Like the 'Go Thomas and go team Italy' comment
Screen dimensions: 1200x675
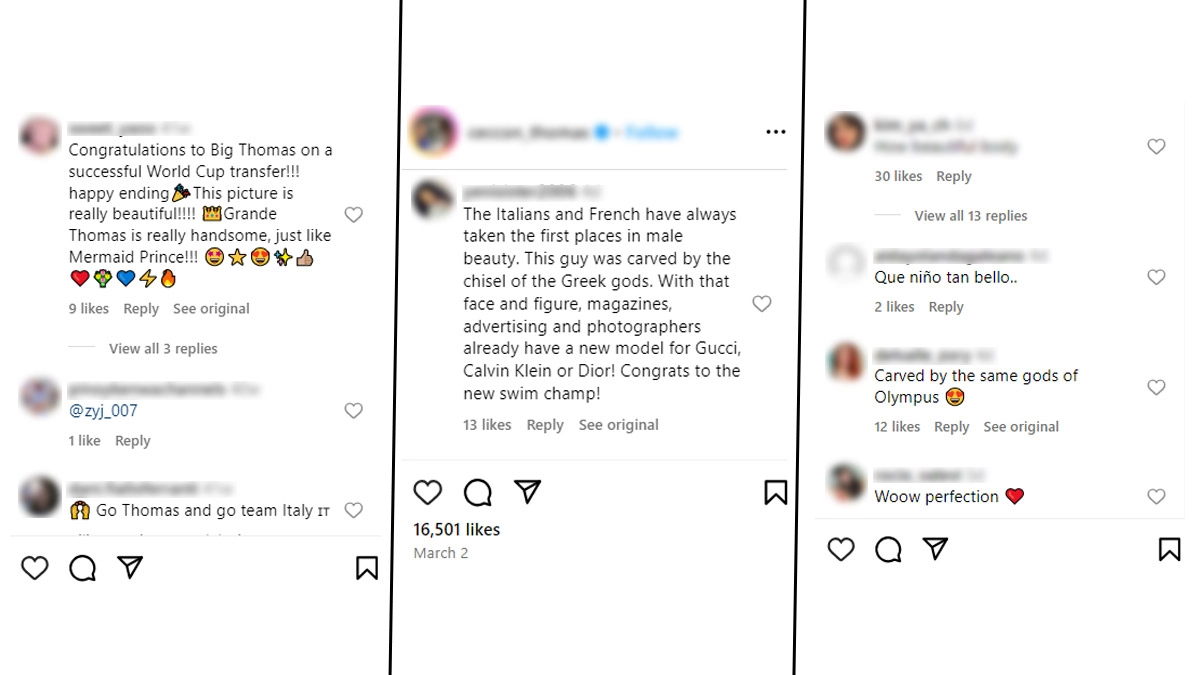[x=353, y=511]
